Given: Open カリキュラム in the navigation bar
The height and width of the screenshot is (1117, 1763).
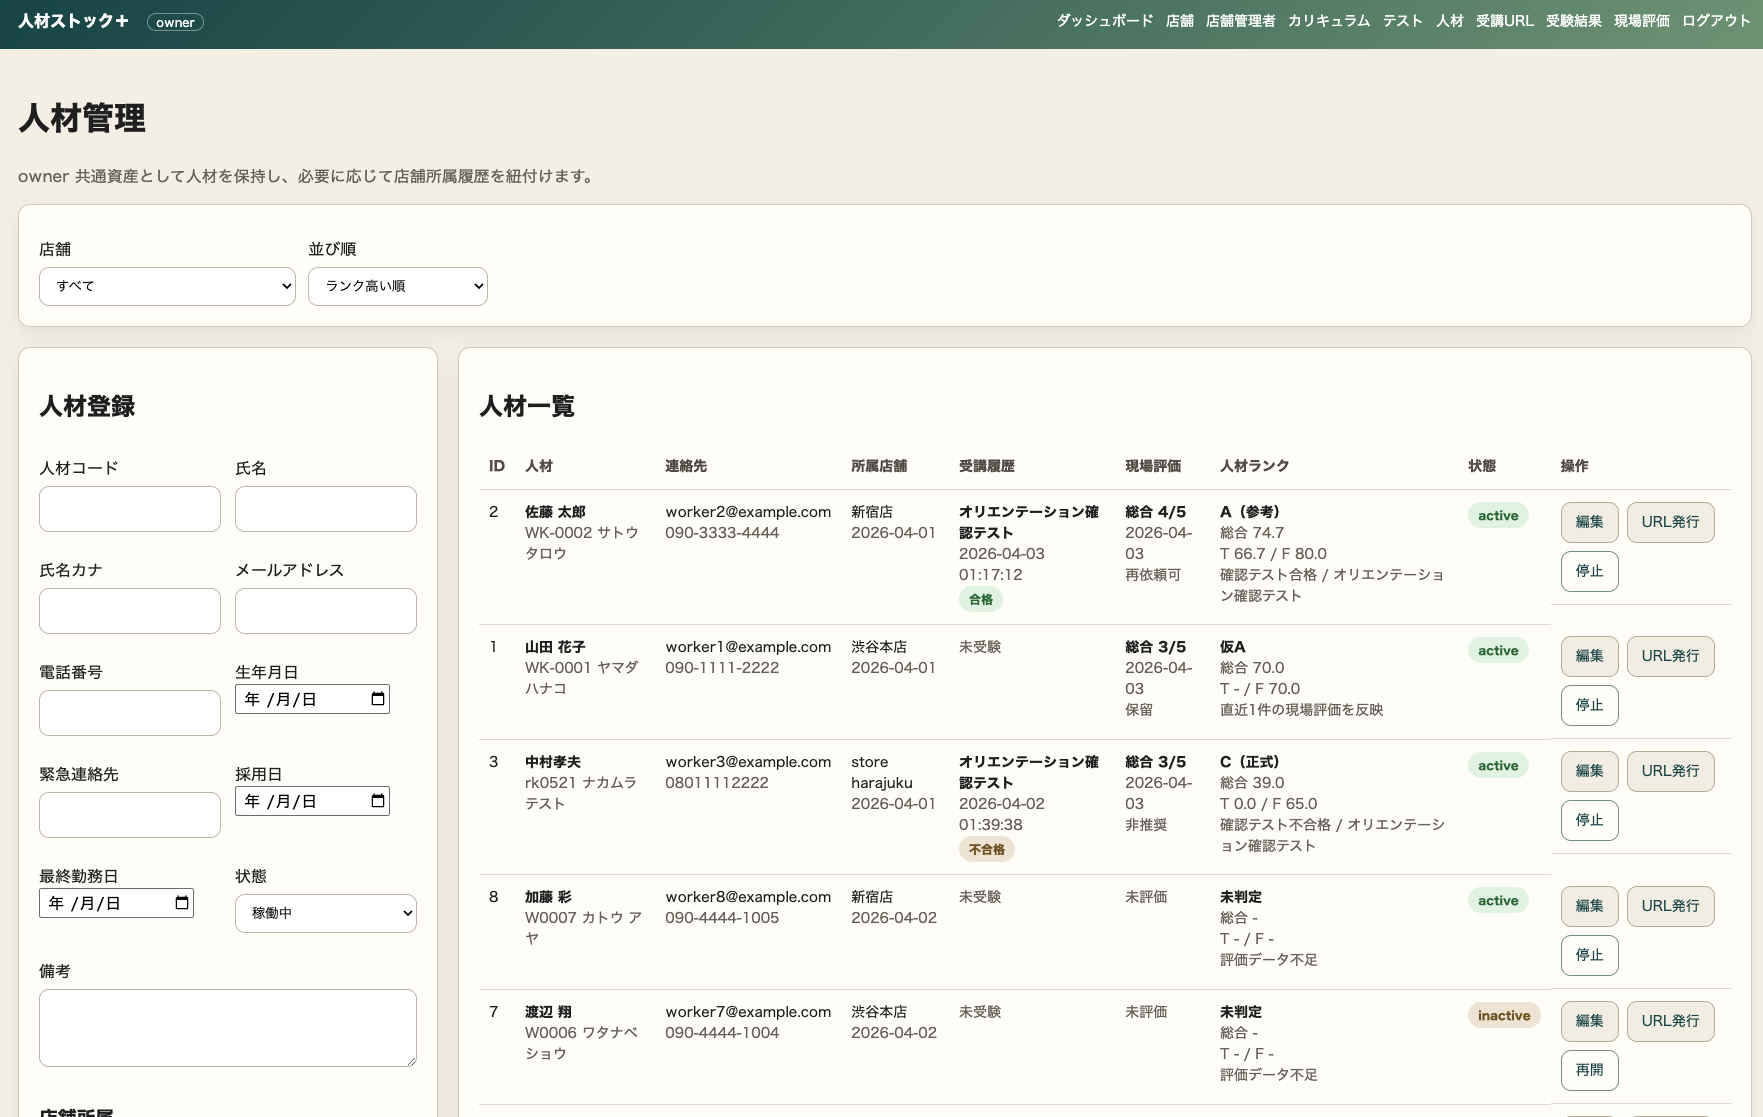Looking at the screenshot, I should pyautogui.click(x=1329, y=21).
